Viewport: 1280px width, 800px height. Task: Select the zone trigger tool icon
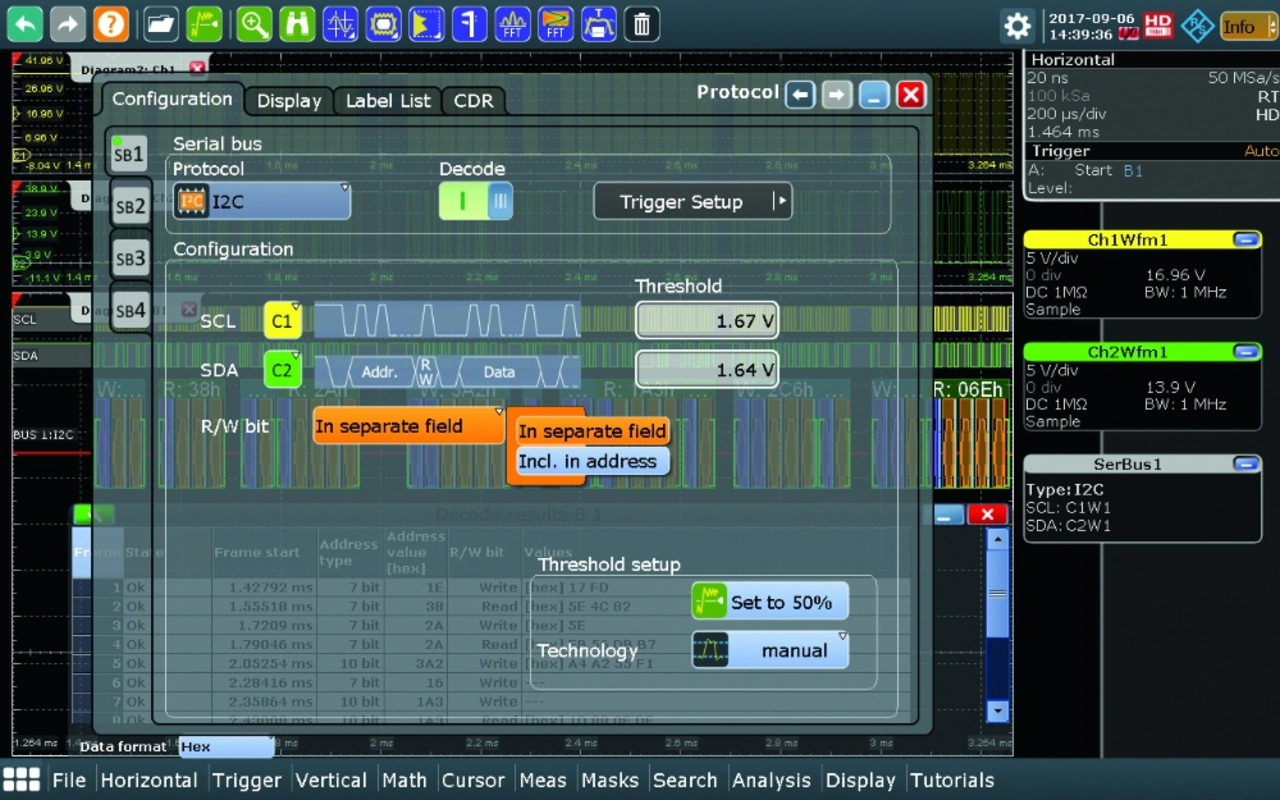click(598, 23)
